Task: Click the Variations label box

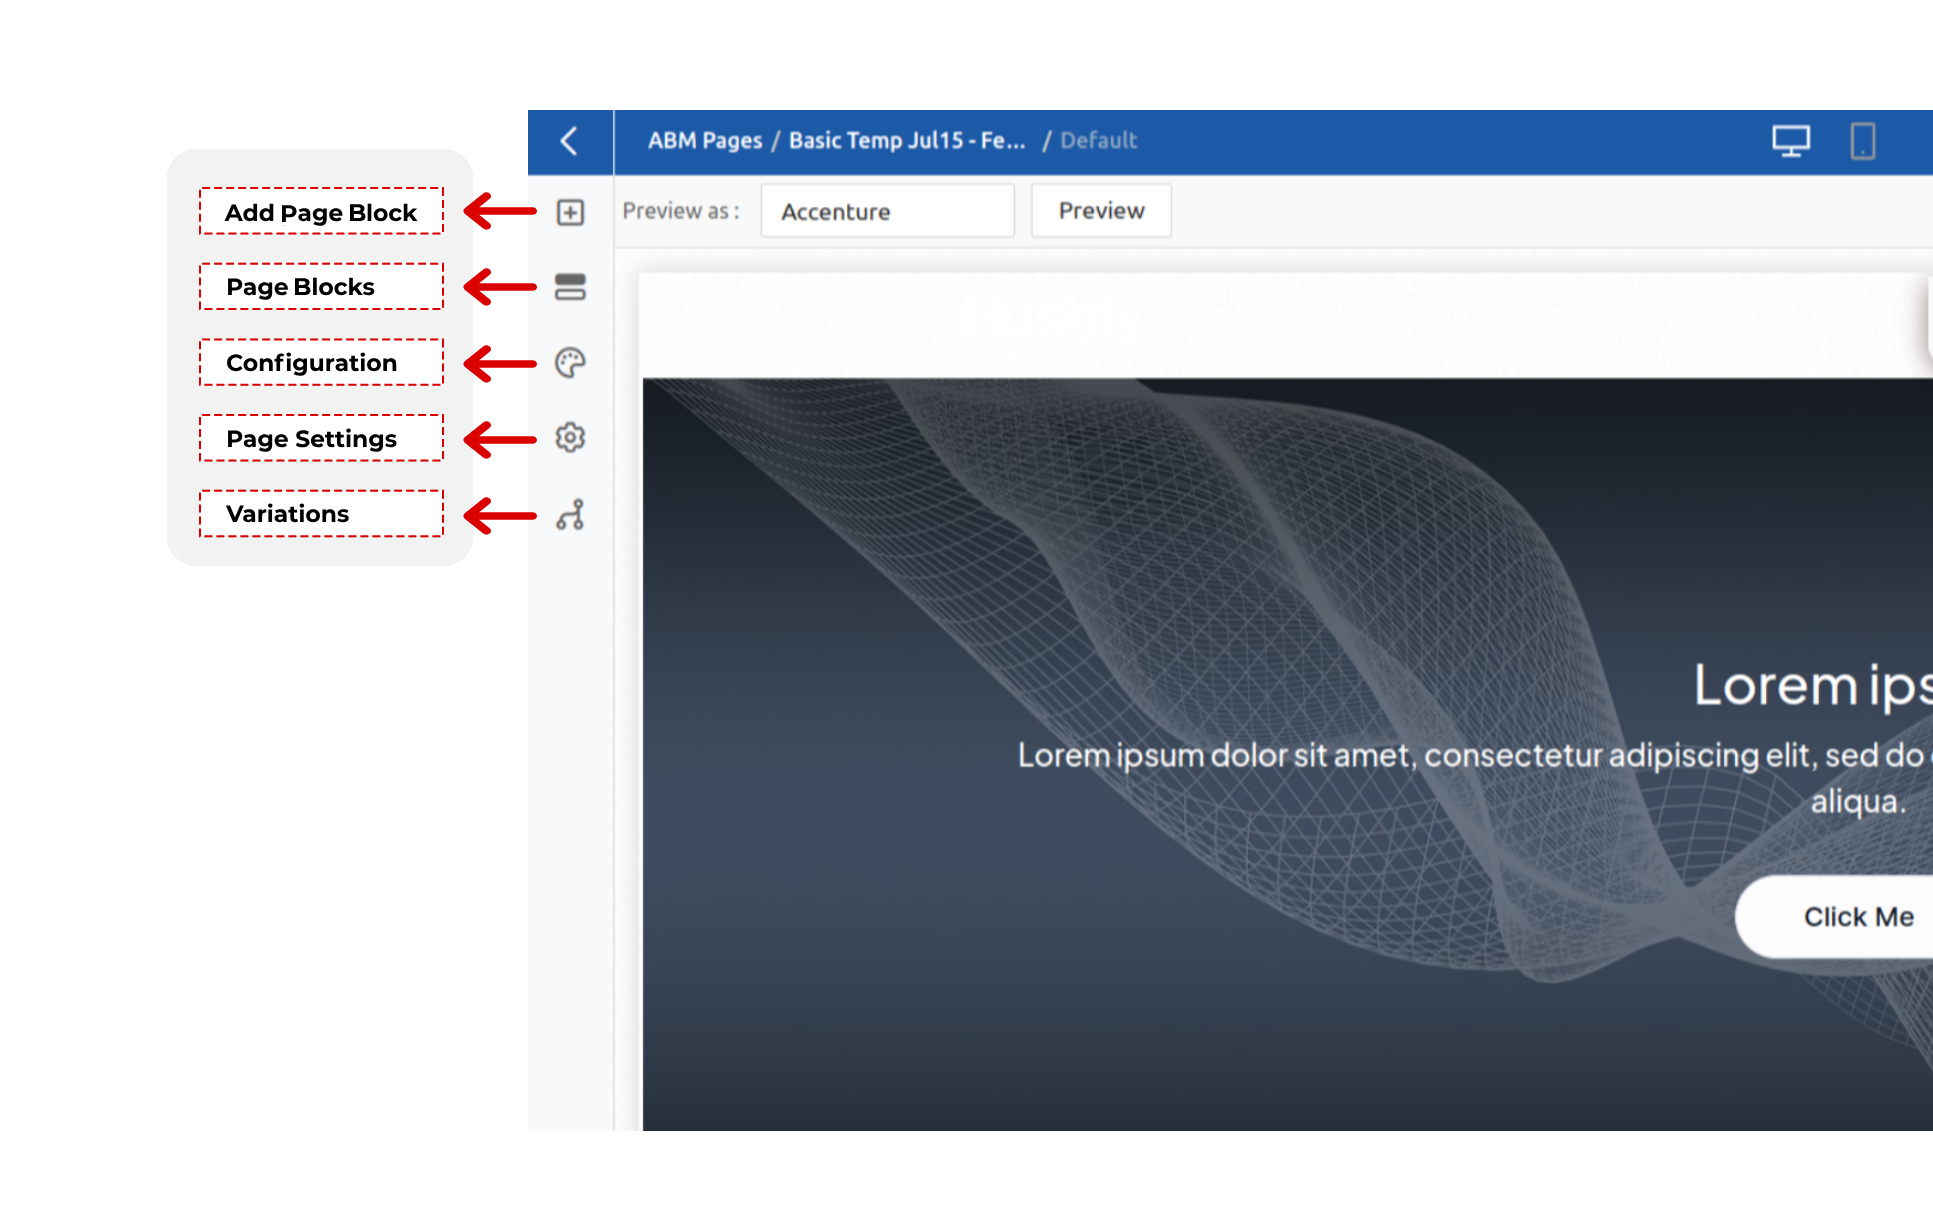Action: (321, 514)
